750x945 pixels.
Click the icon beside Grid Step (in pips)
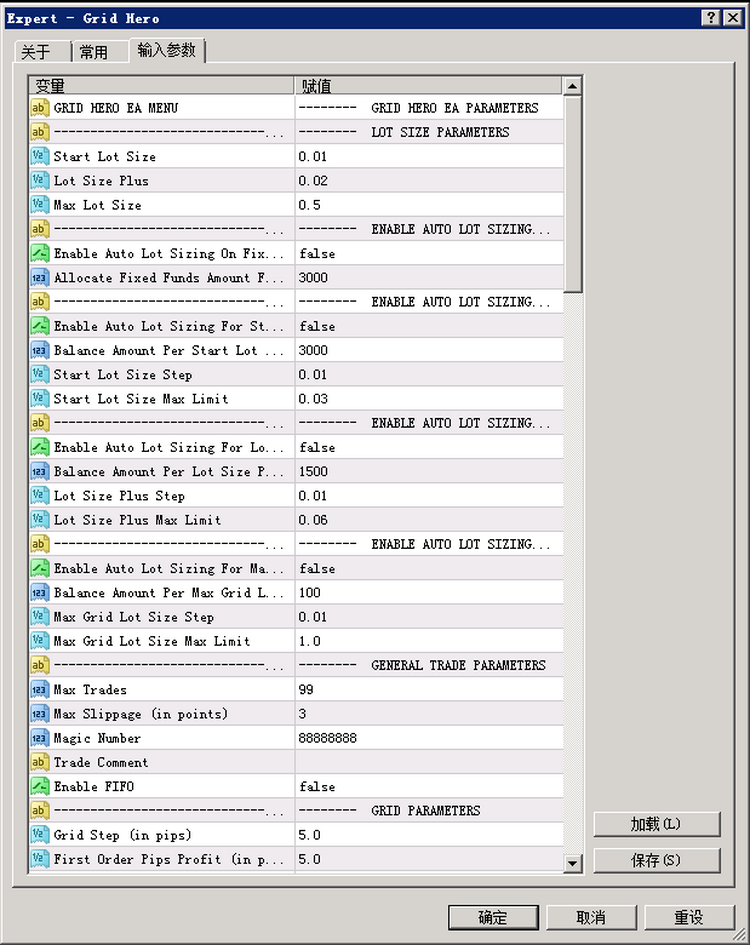(39, 835)
